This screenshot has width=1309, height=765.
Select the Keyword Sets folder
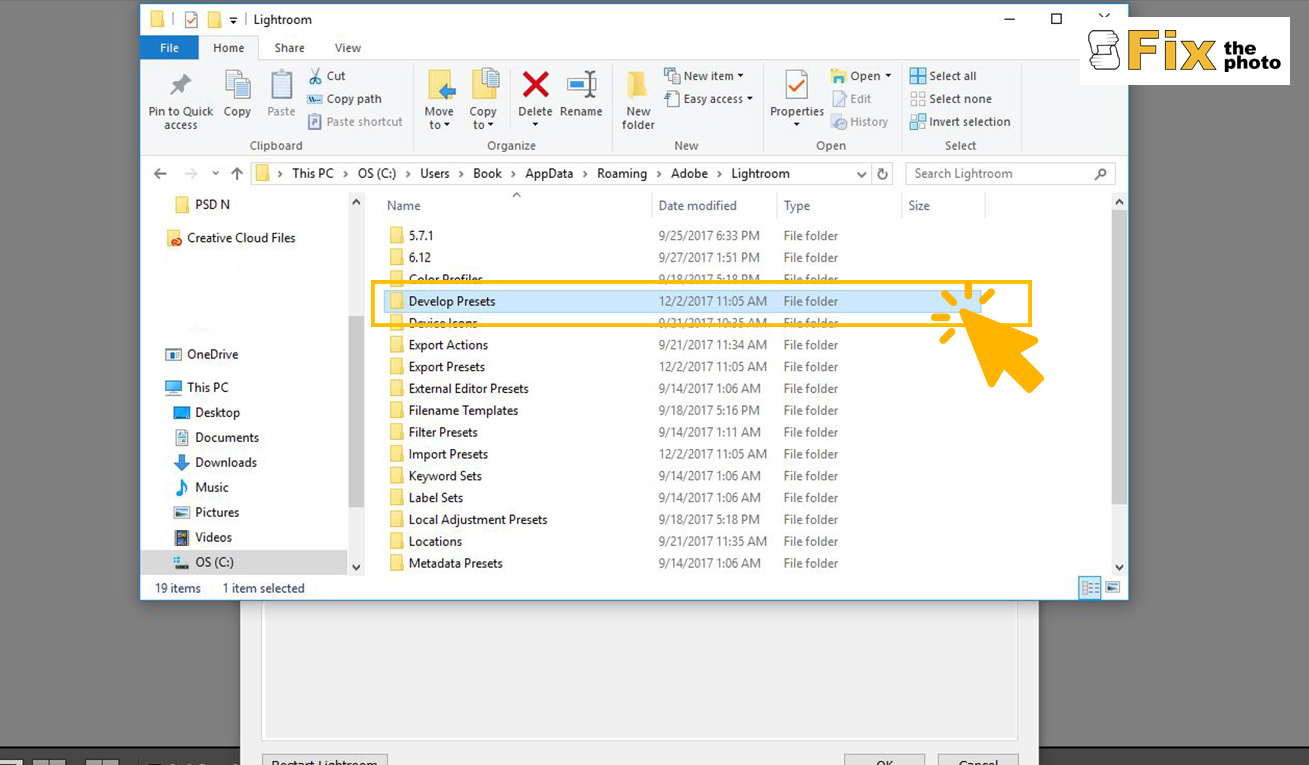tap(445, 476)
